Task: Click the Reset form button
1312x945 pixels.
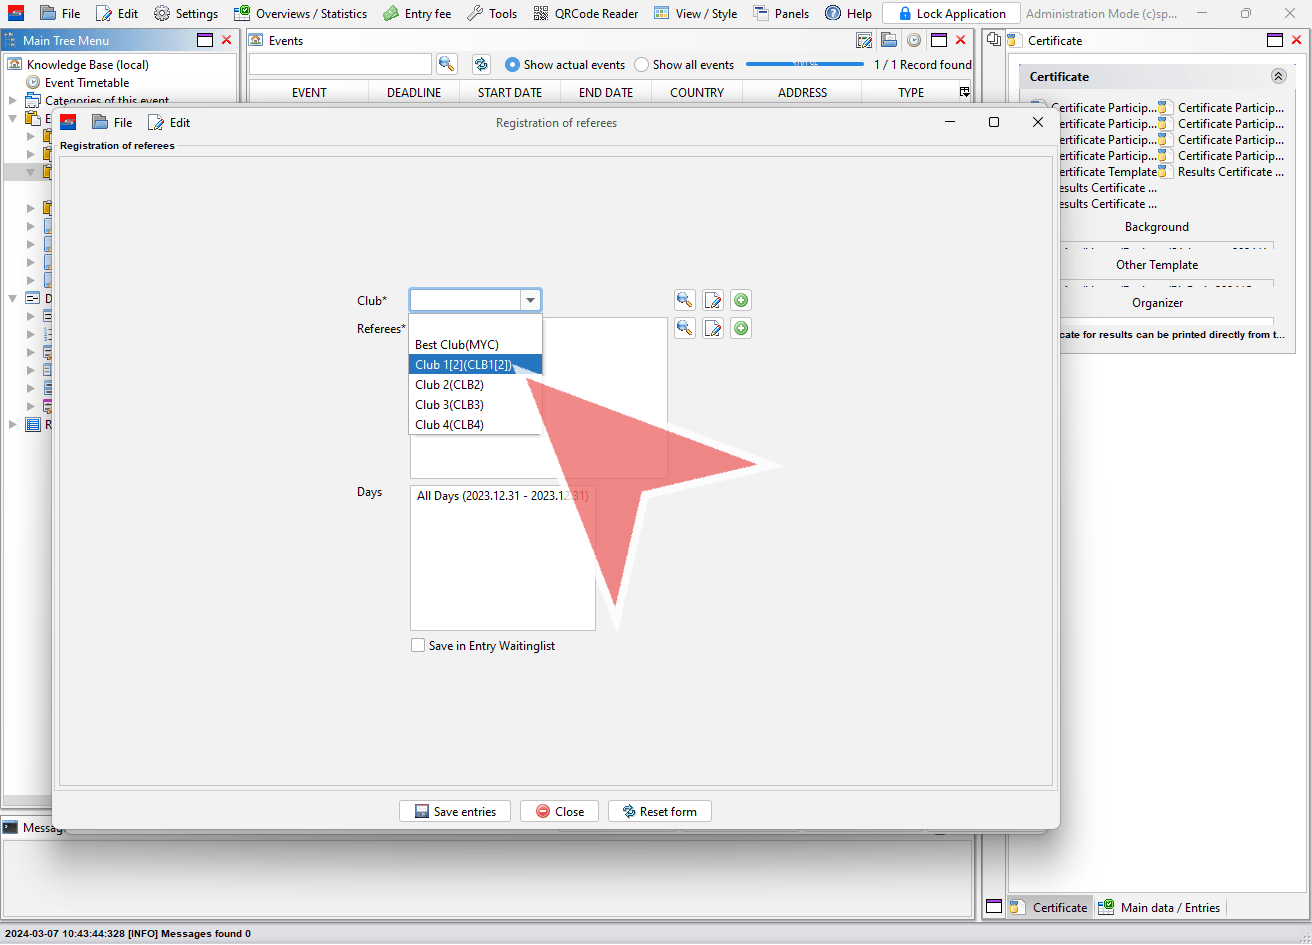Action: (x=659, y=811)
